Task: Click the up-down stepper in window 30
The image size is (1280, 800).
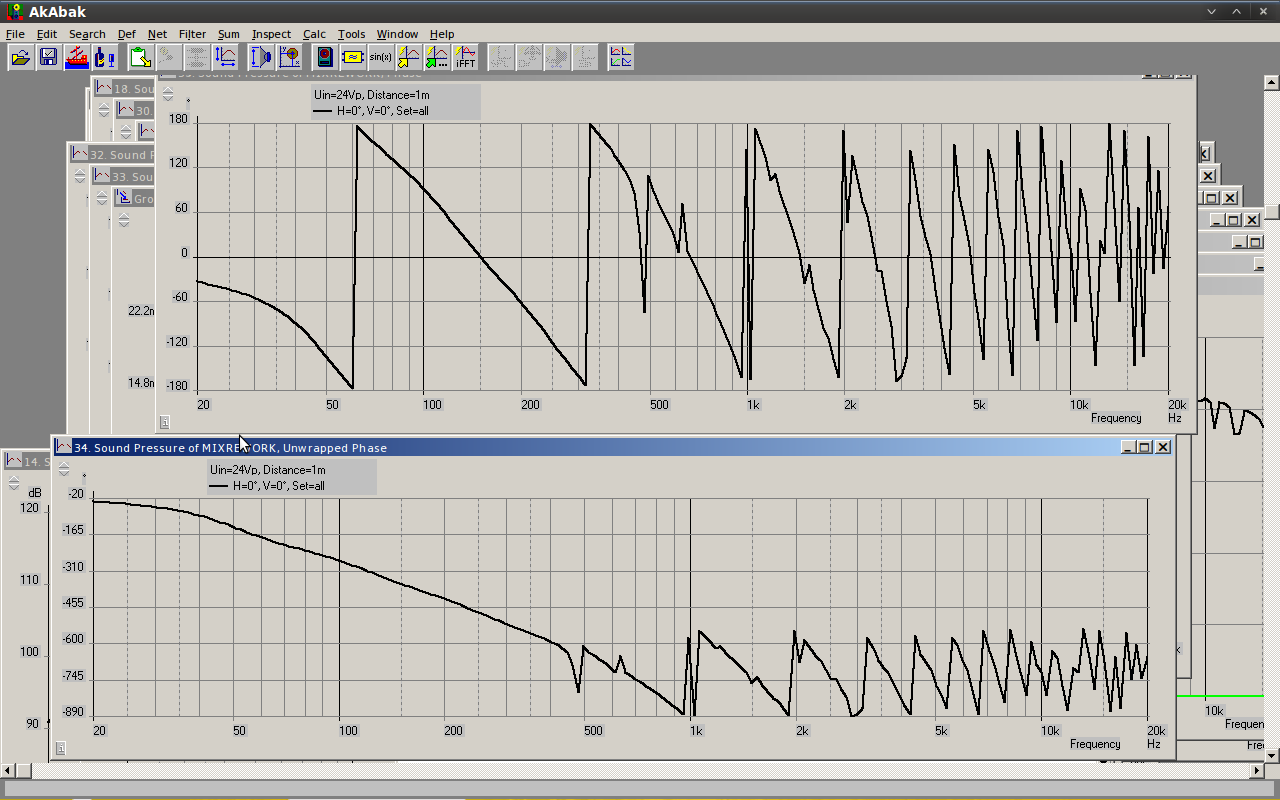Action: tap(124, 132)
